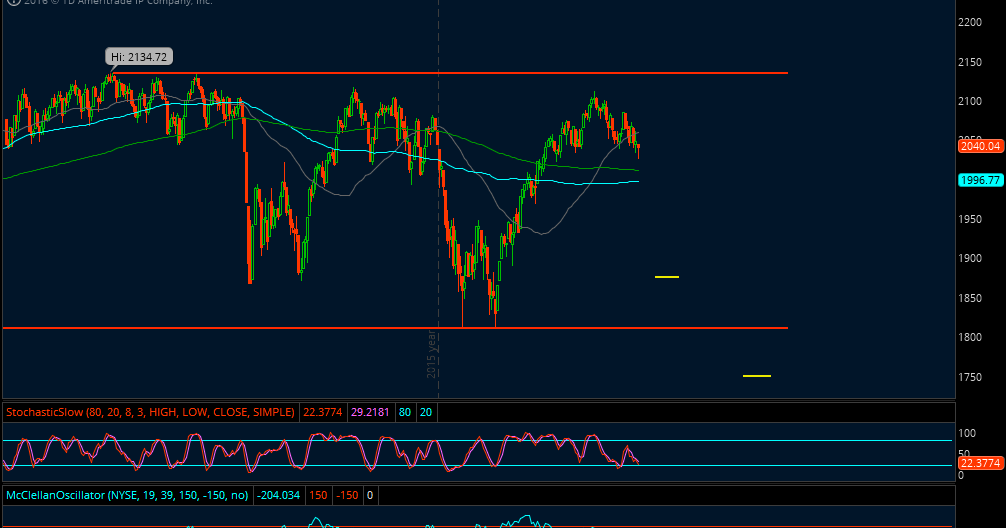This screenshot has height=528, width=1006.
Task: Click the 100 value on stochastic axis
Action: coord(967,434)
